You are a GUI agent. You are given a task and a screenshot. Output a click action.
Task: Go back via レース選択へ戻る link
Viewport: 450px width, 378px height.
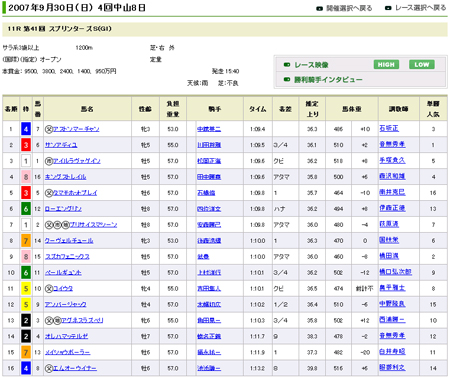click(420, 8)
